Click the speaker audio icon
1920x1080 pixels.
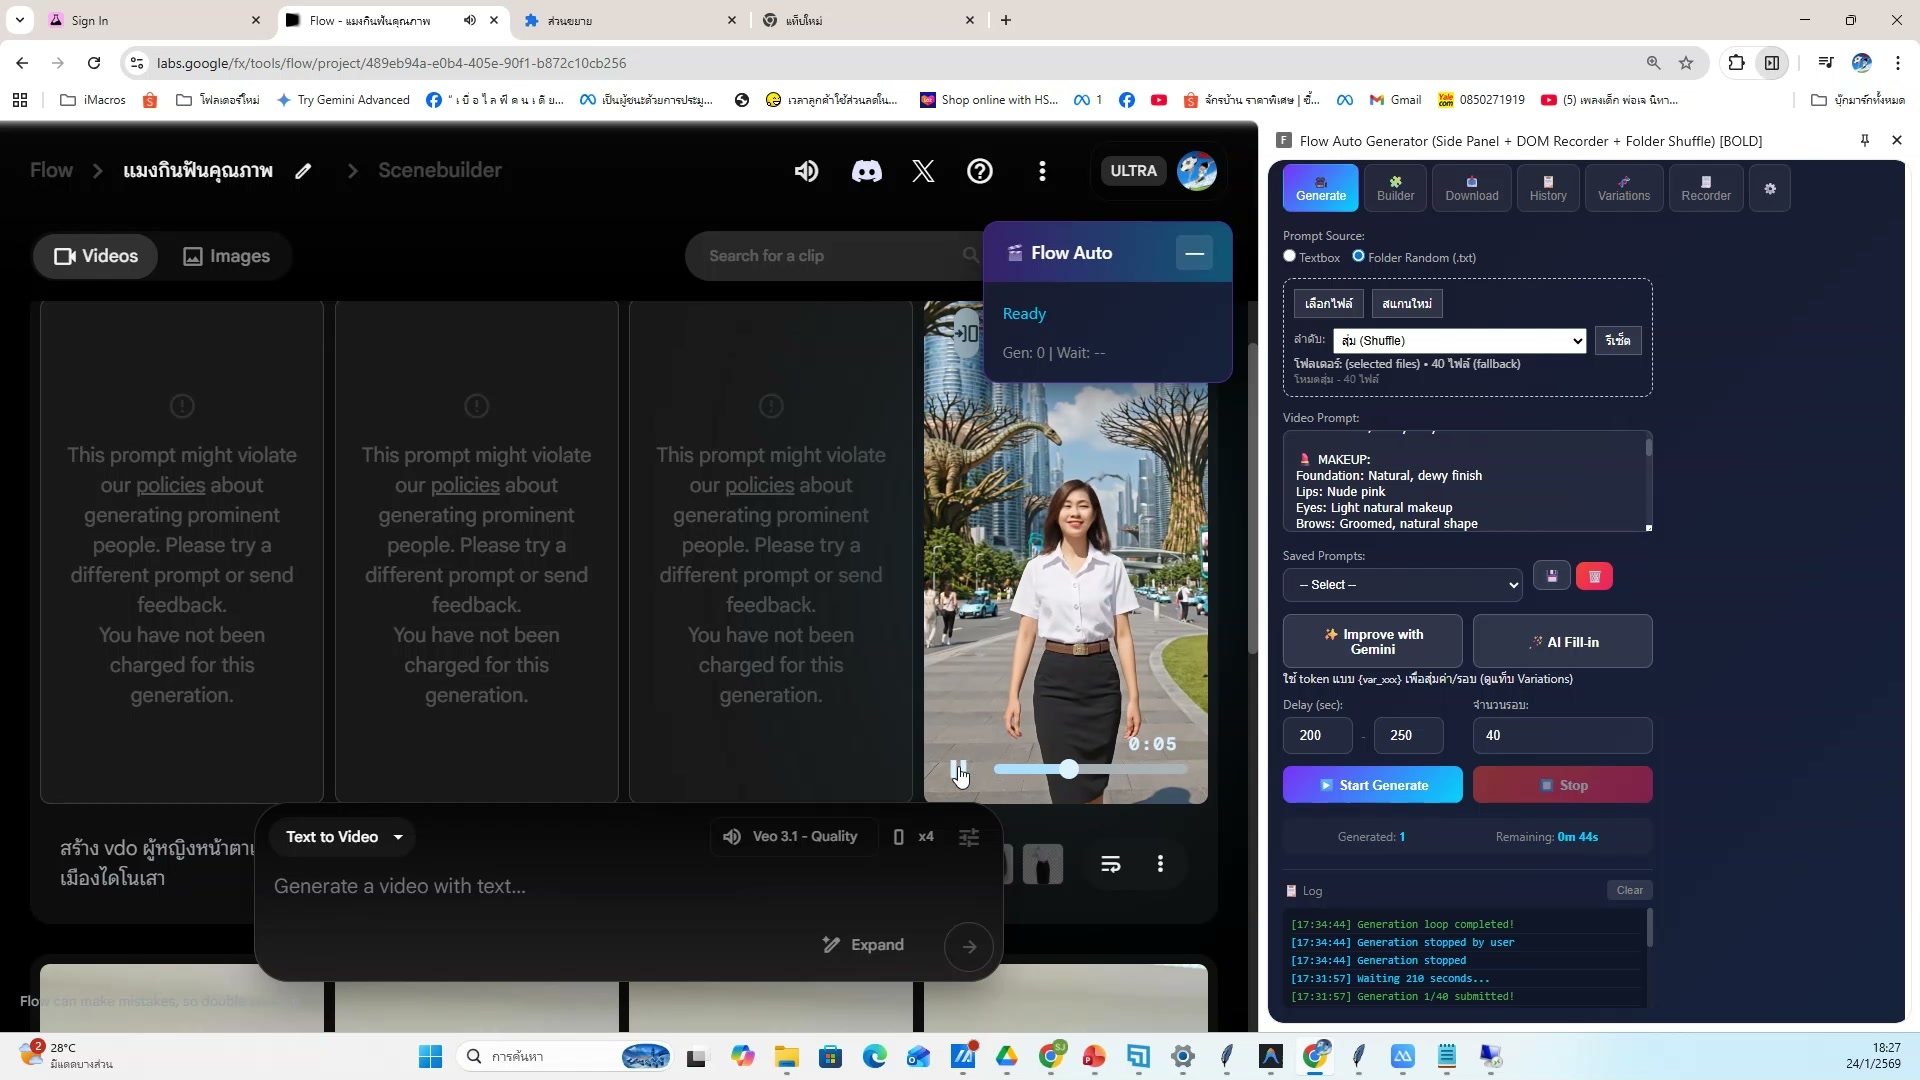point(806,170)
